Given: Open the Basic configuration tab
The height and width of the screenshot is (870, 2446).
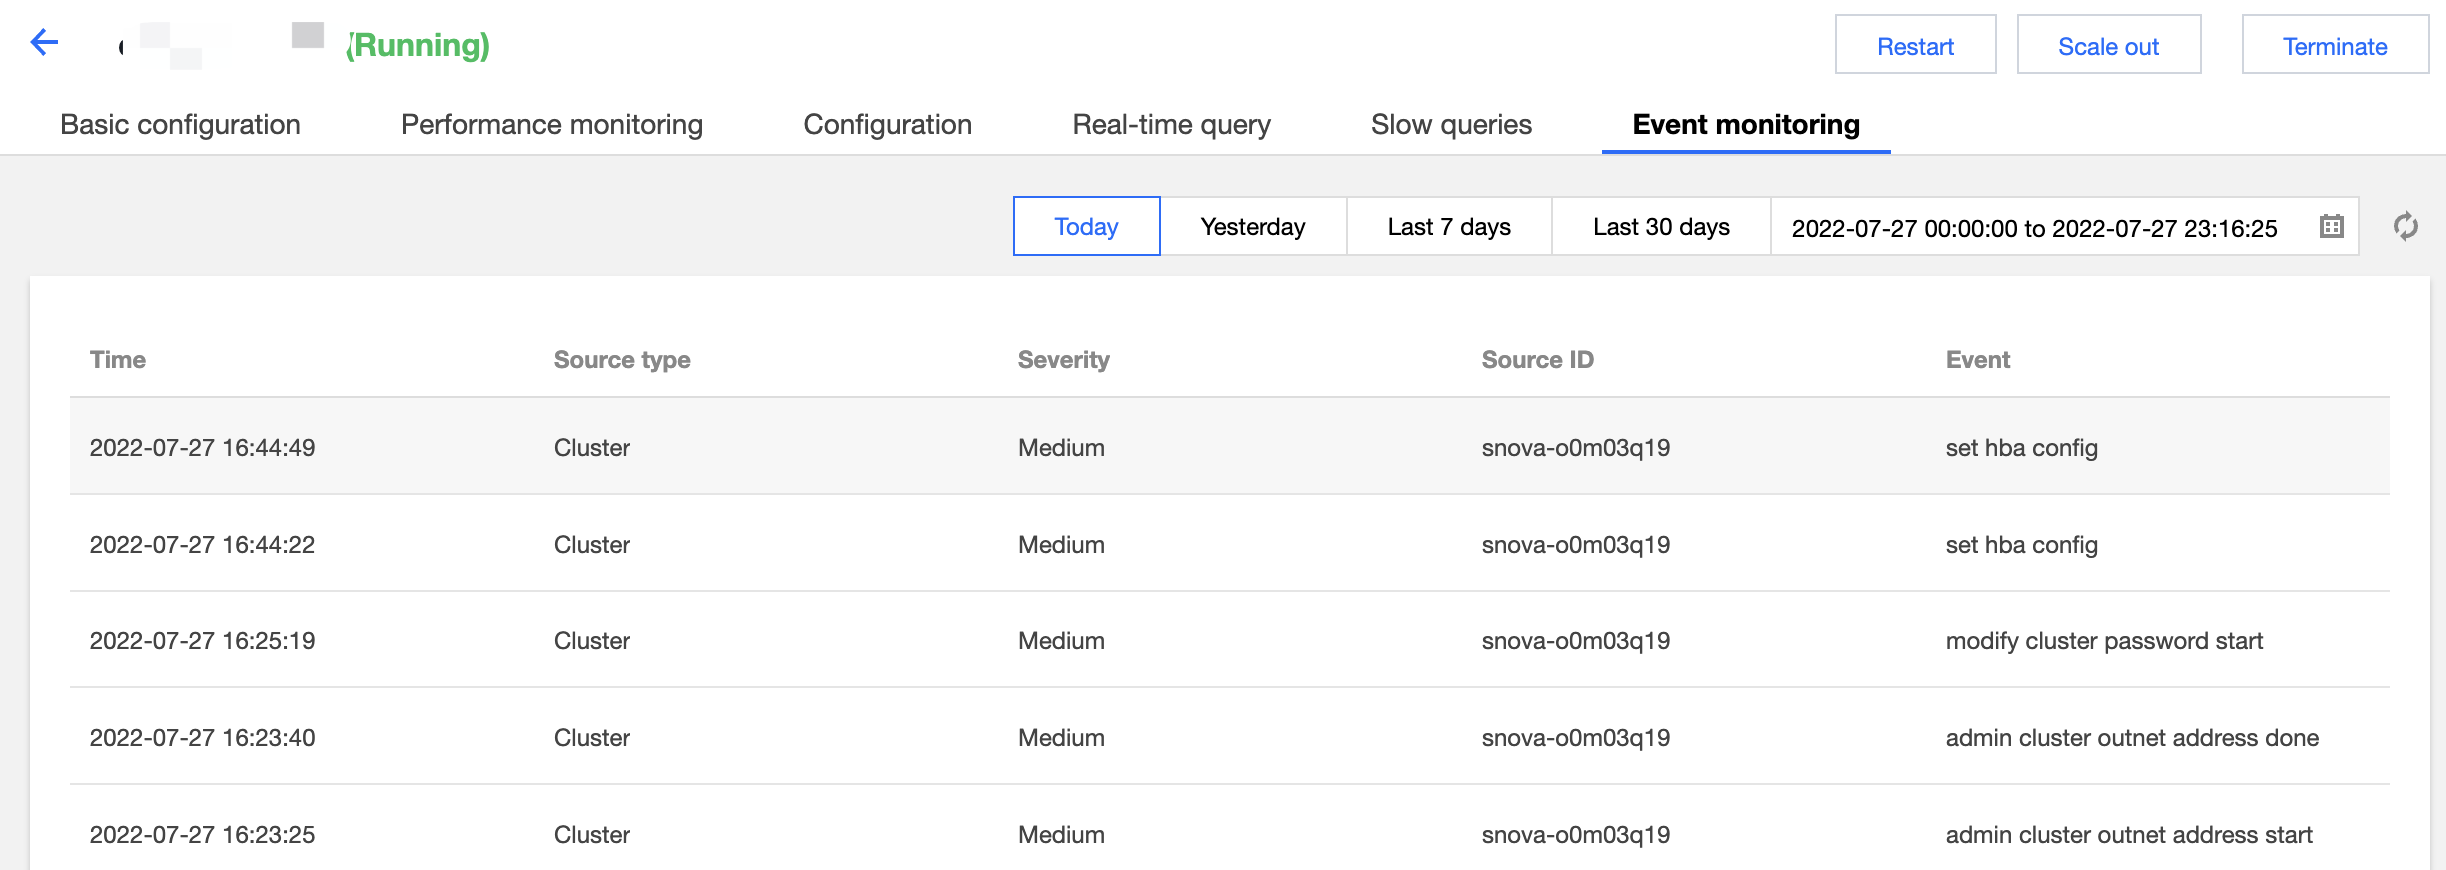Looking at the screenshot, I should (180, 124).
